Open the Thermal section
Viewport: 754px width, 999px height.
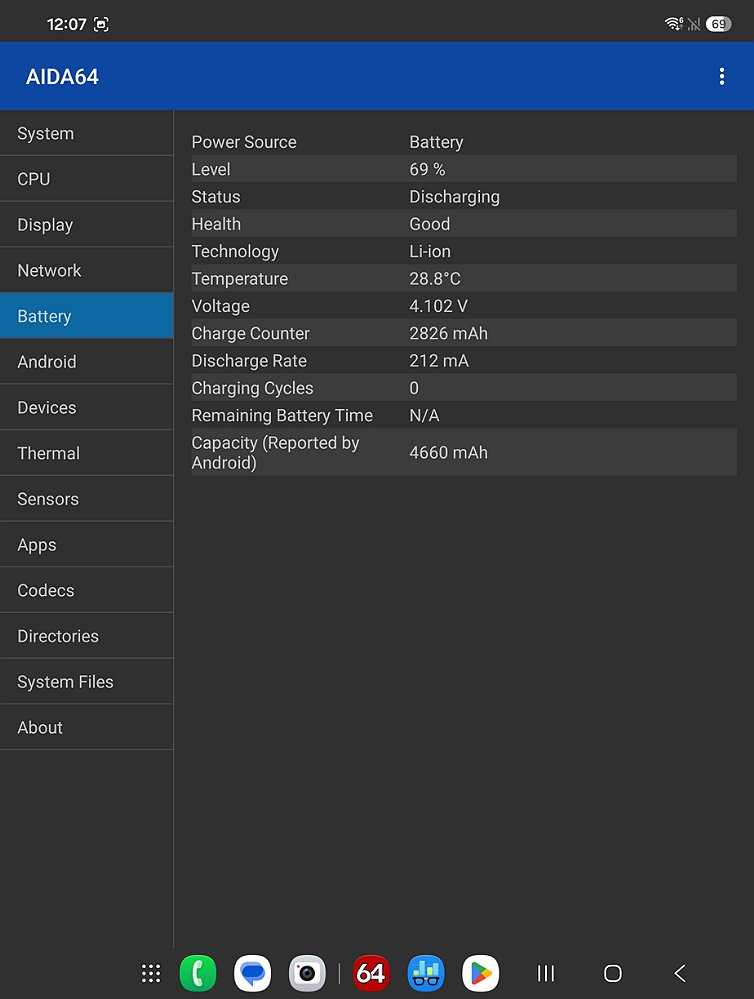coord(87,453)
